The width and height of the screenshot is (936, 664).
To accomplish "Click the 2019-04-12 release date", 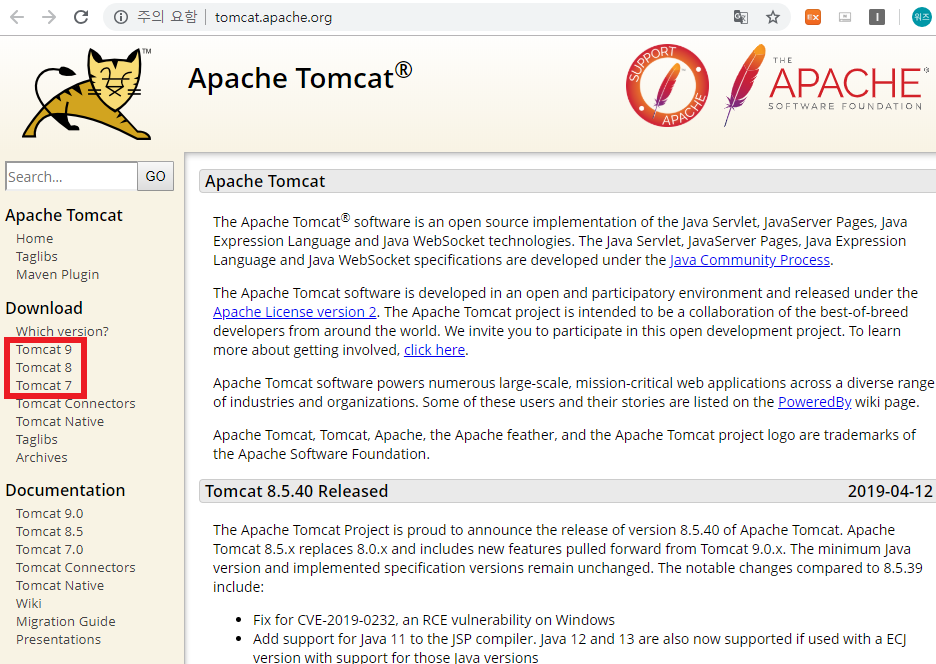I will (890, 491).
